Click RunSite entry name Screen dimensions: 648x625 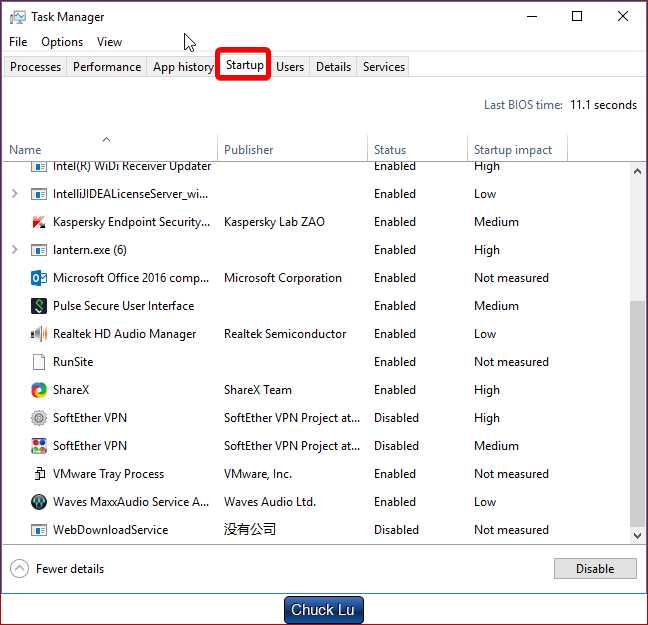(73, 362)
